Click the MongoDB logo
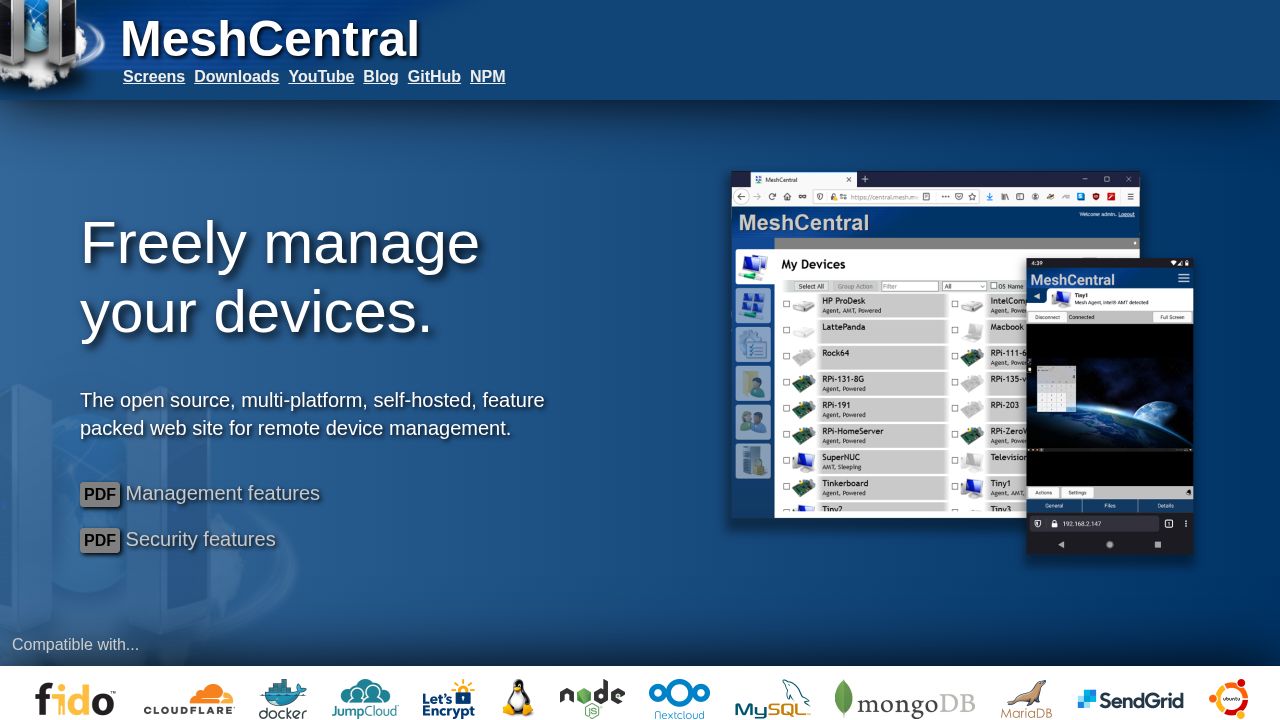 [x=904, y=699]
